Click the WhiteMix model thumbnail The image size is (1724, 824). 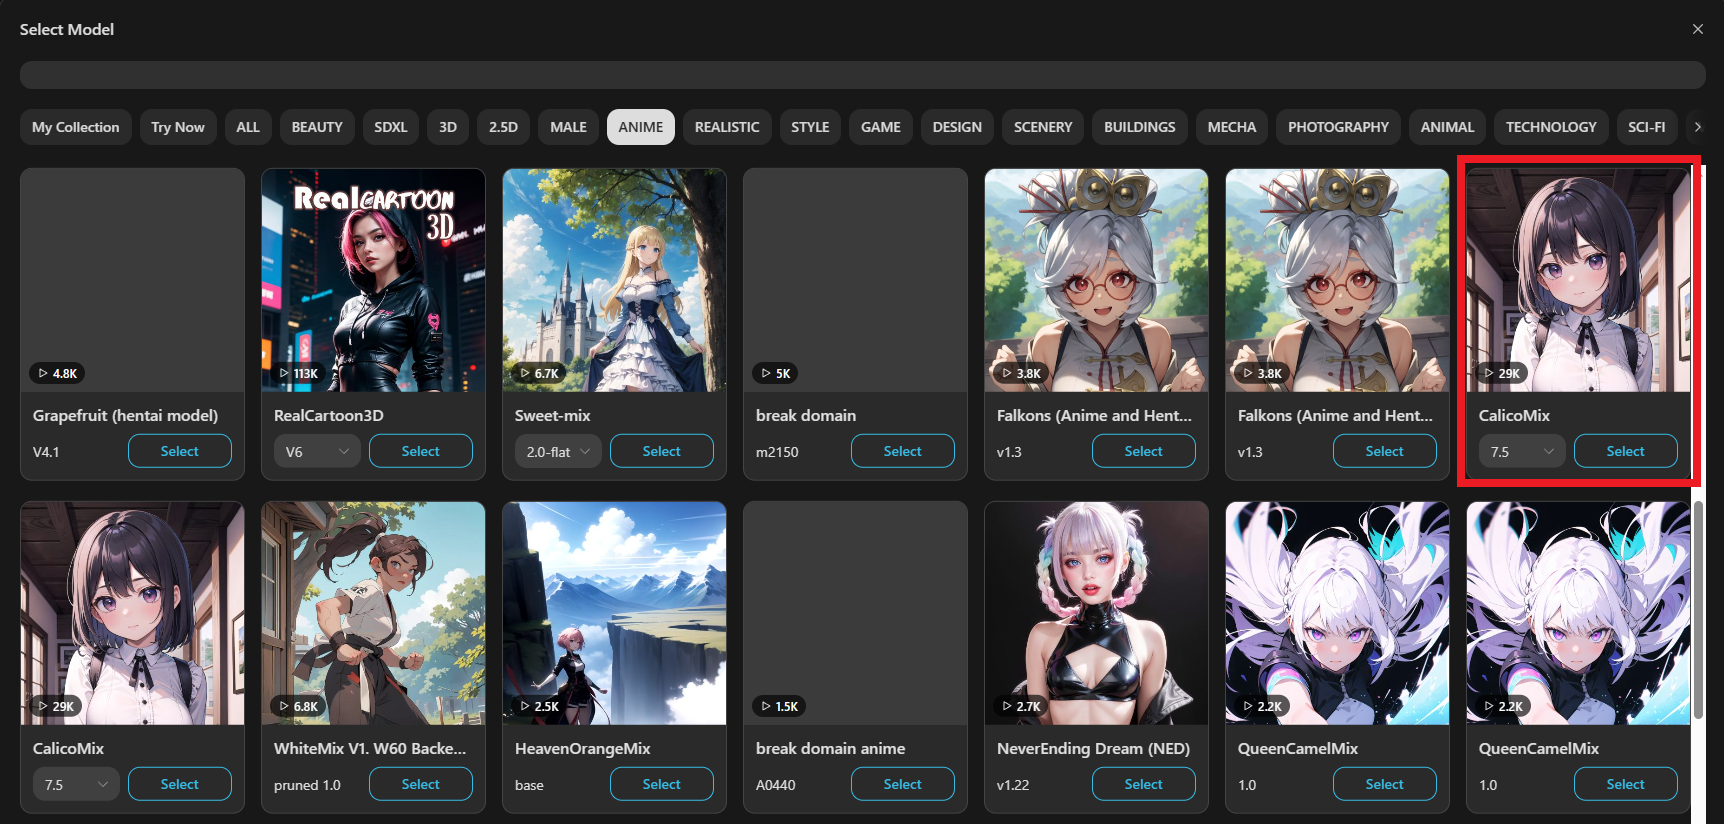(373, 612)
